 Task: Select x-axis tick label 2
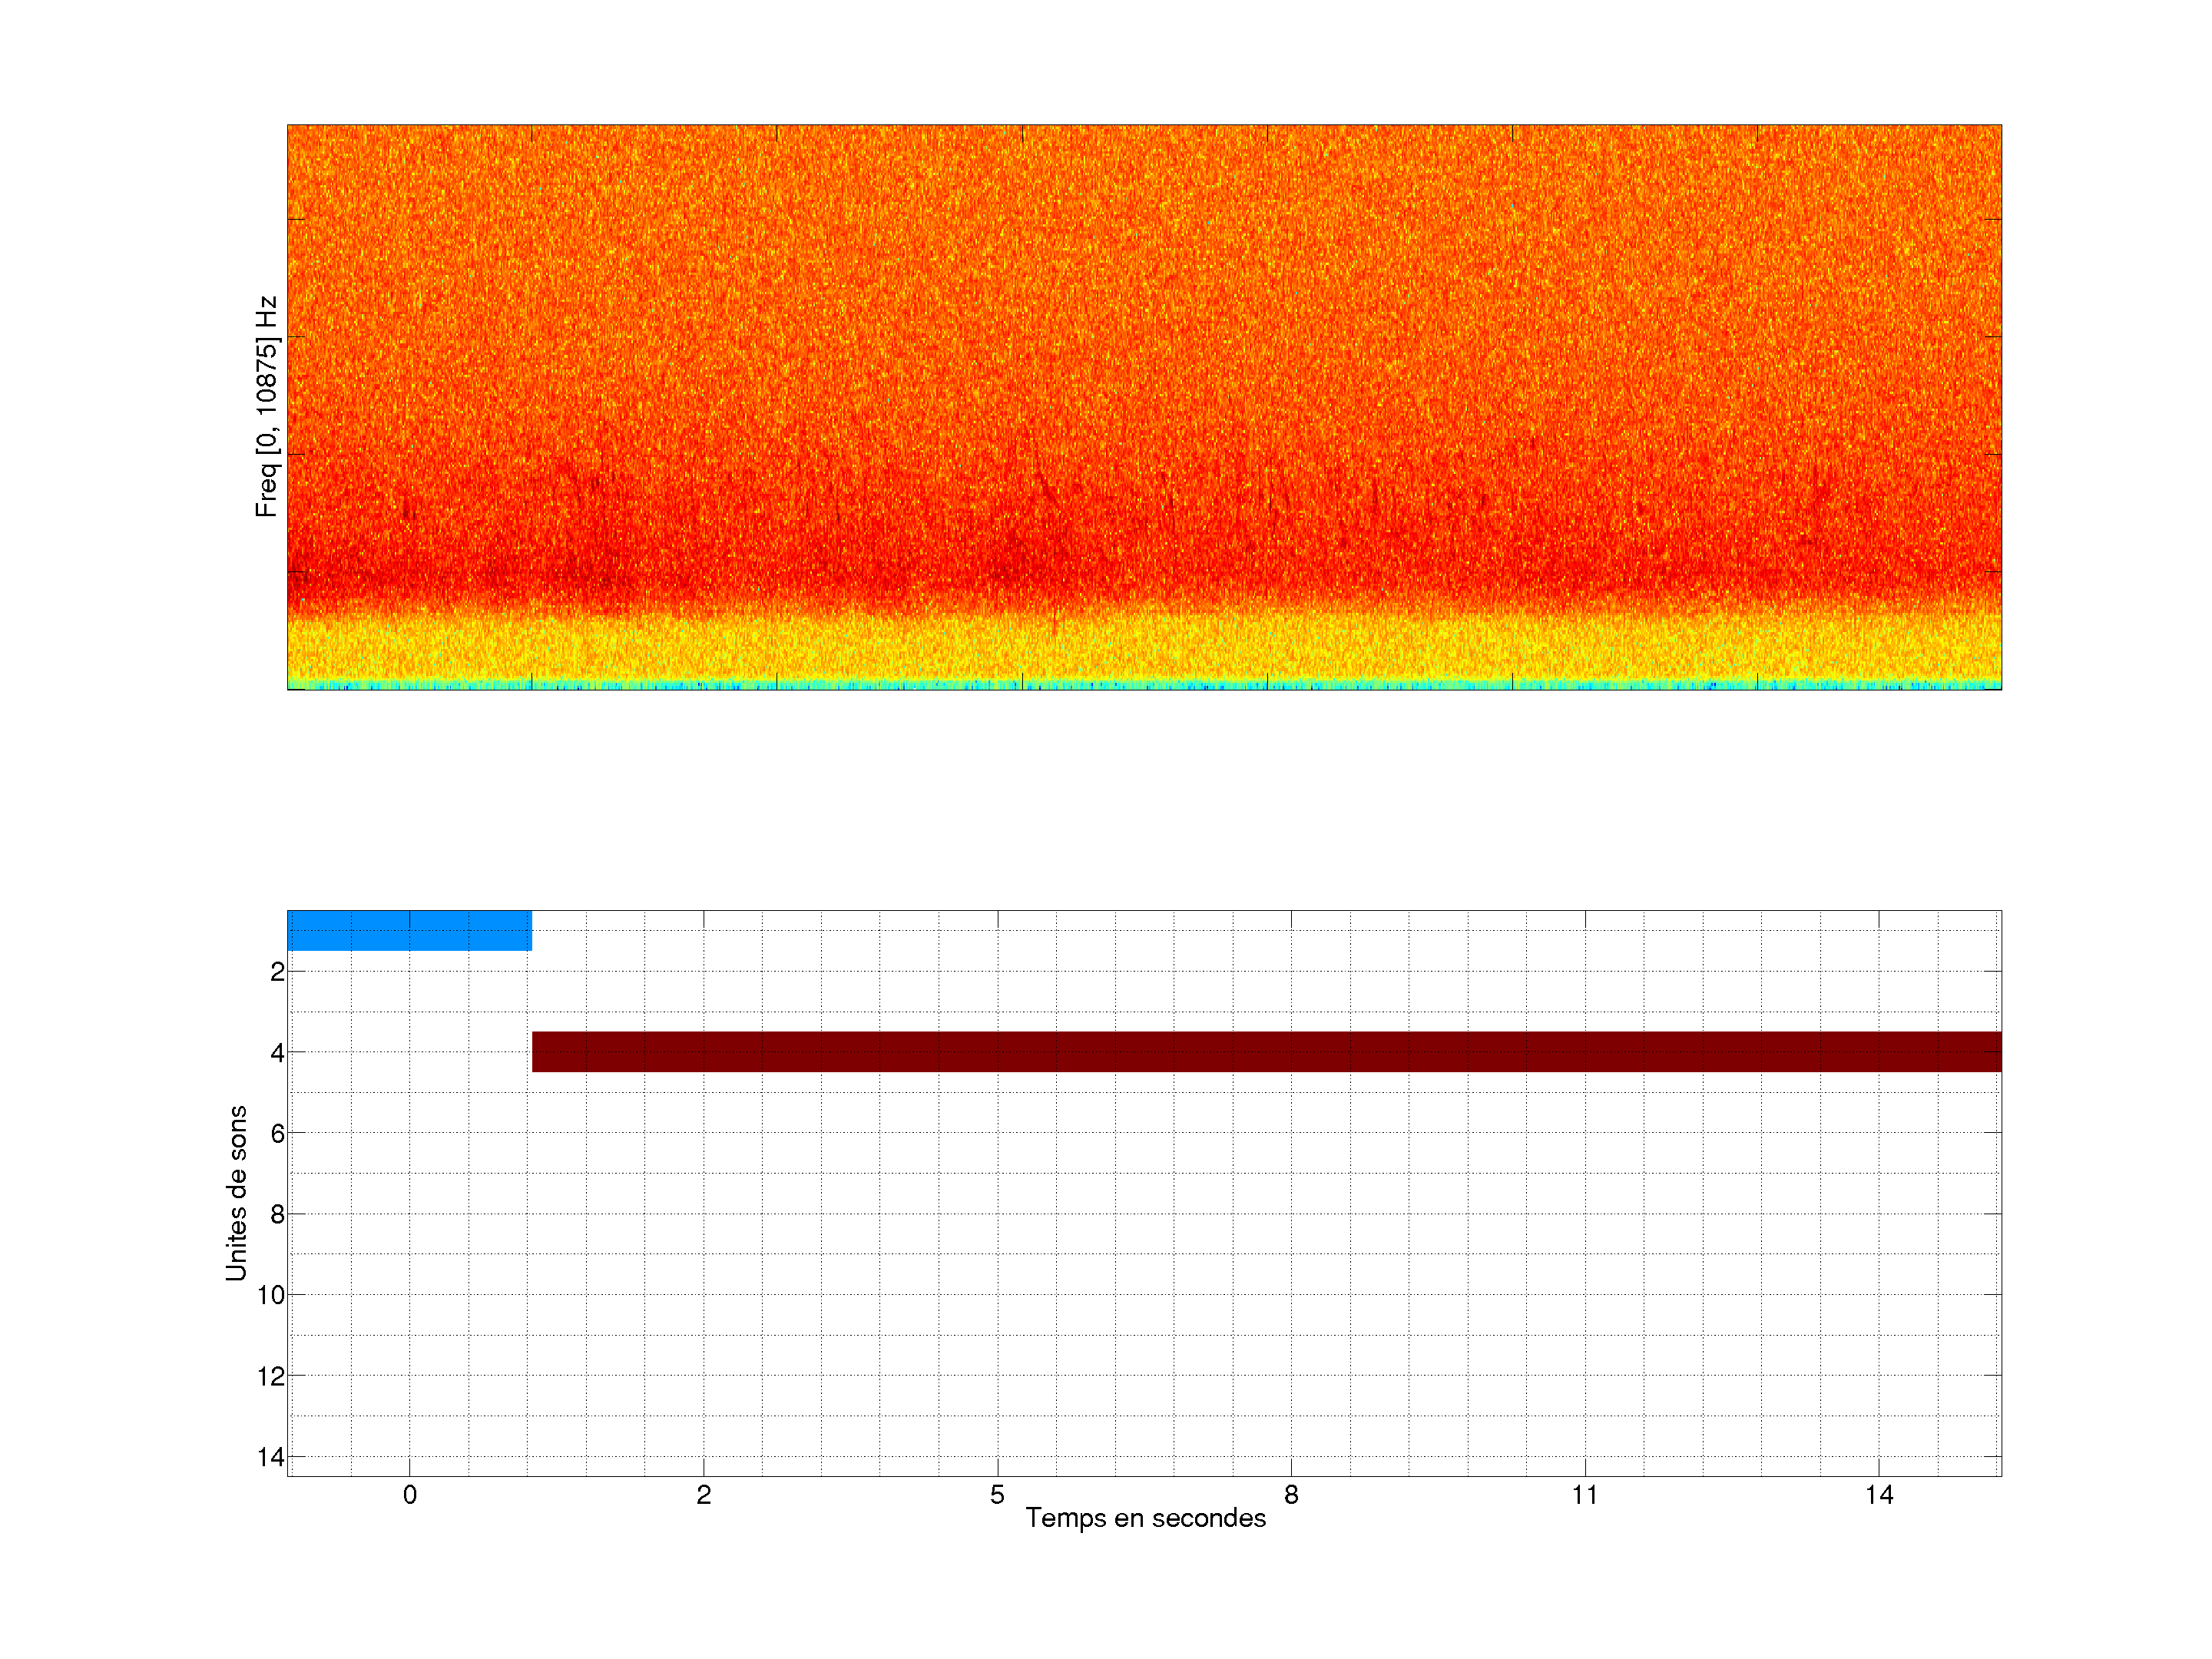tap(703, 1495)
